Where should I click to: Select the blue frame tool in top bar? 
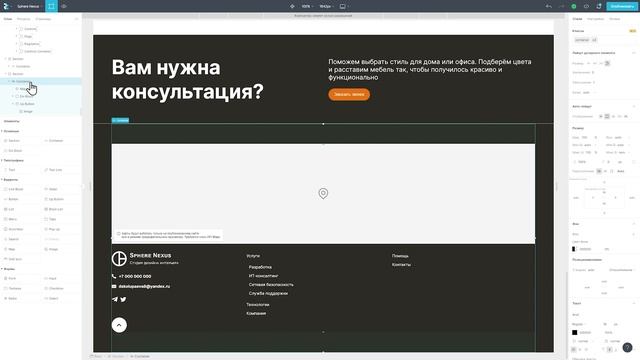51,6
